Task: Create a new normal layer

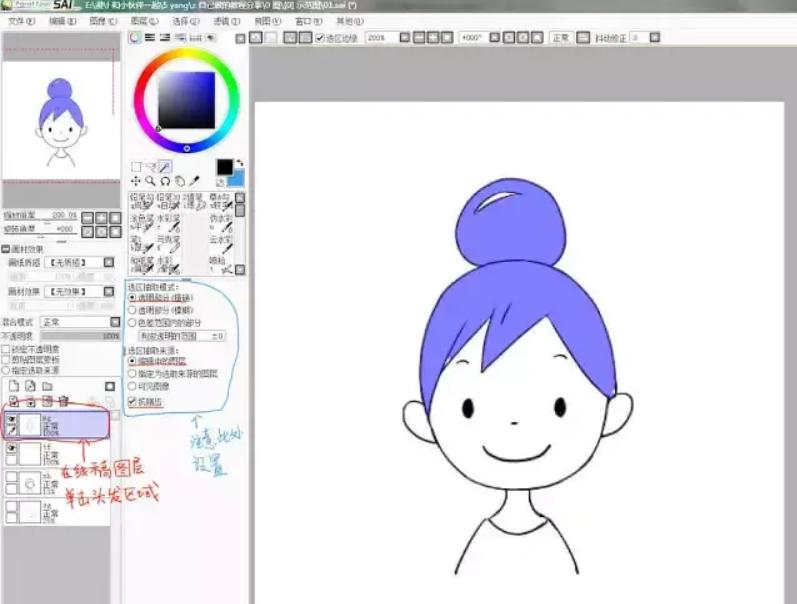Action: (14, 386)
